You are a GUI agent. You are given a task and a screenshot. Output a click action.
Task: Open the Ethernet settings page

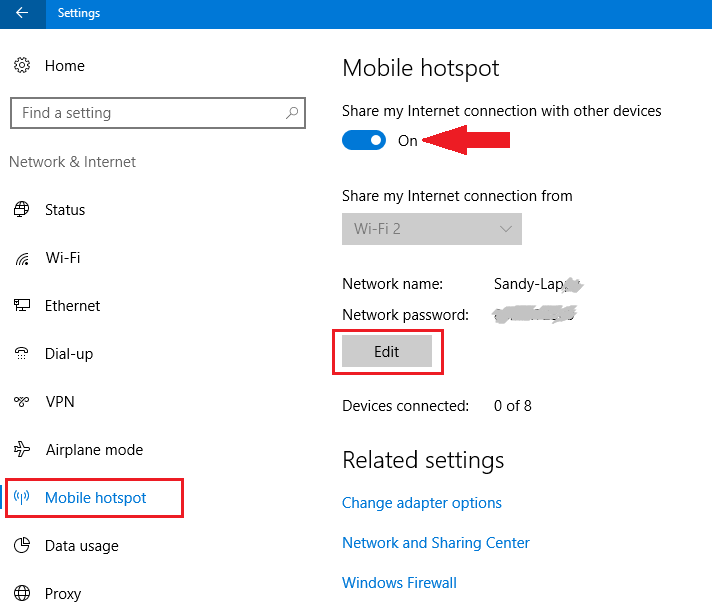[72, 306]
